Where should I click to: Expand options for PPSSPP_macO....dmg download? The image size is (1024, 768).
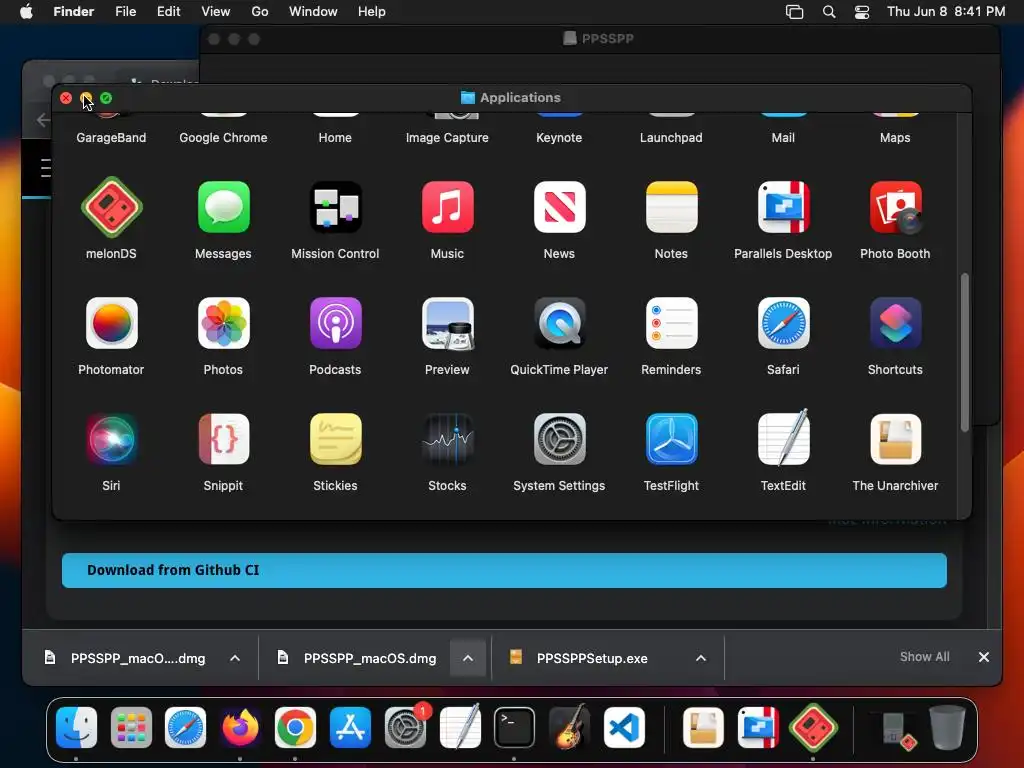coord(235,658)
